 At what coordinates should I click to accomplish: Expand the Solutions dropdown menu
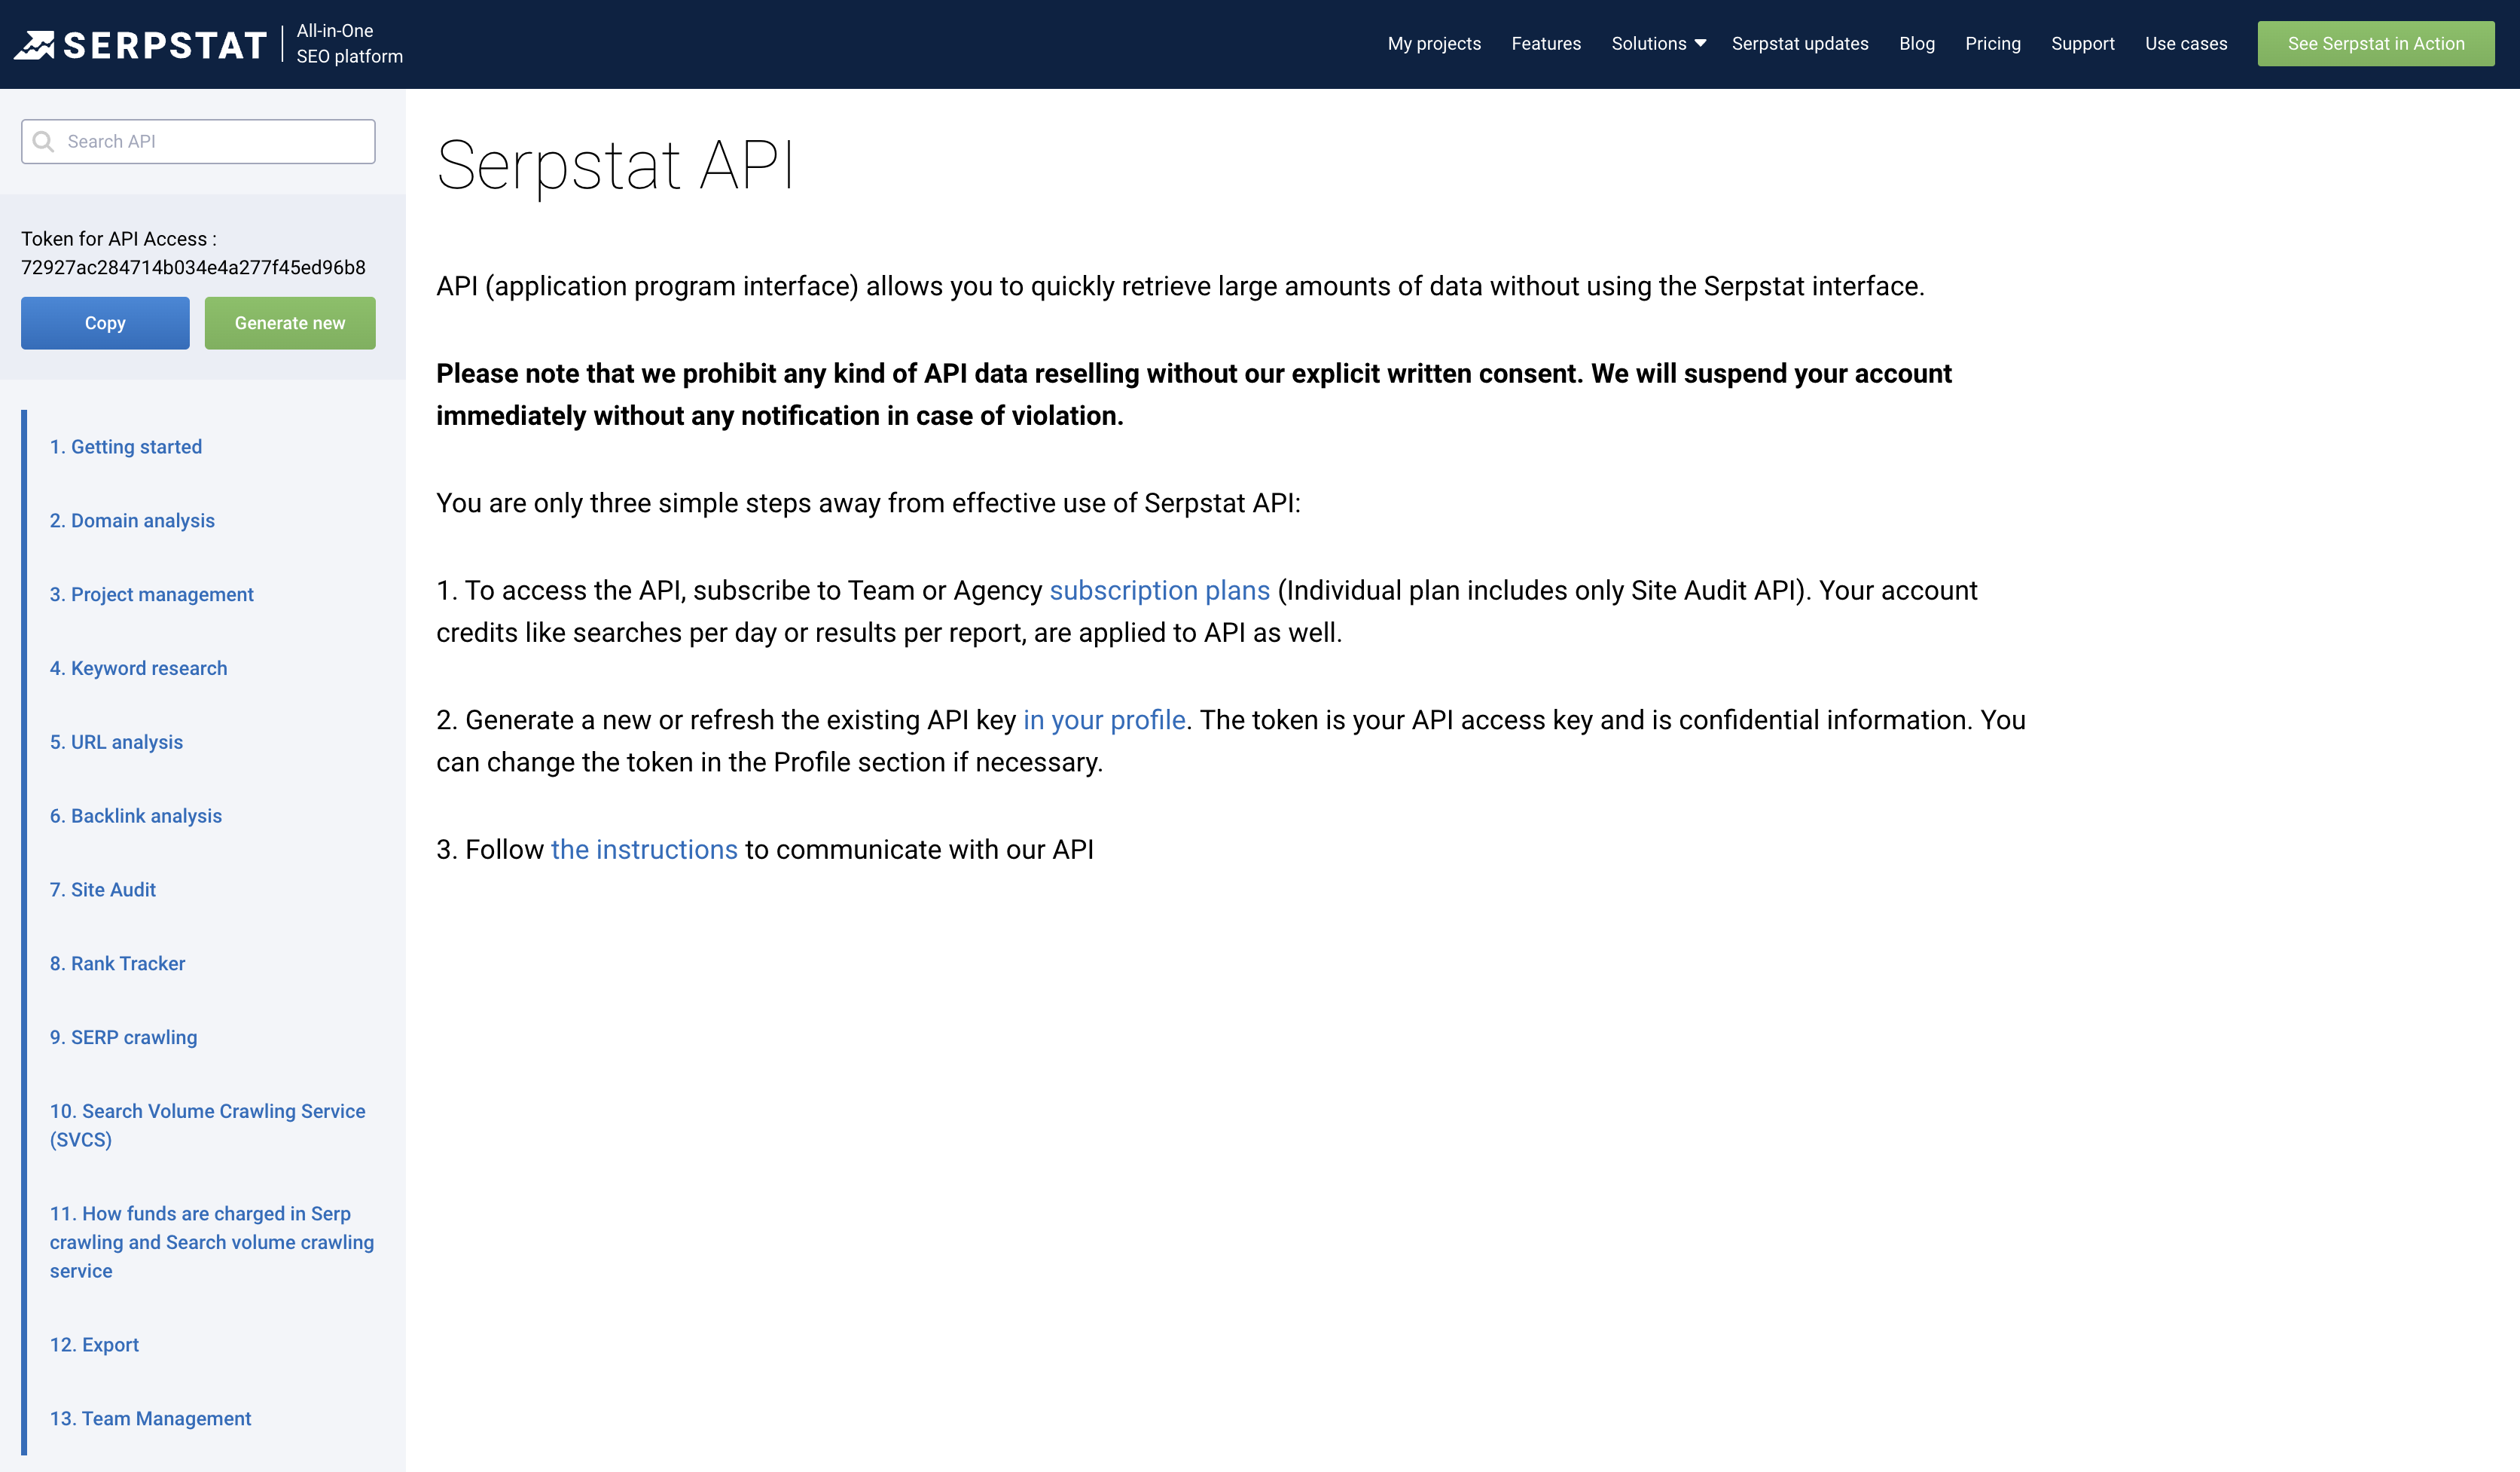(1653, 42)
